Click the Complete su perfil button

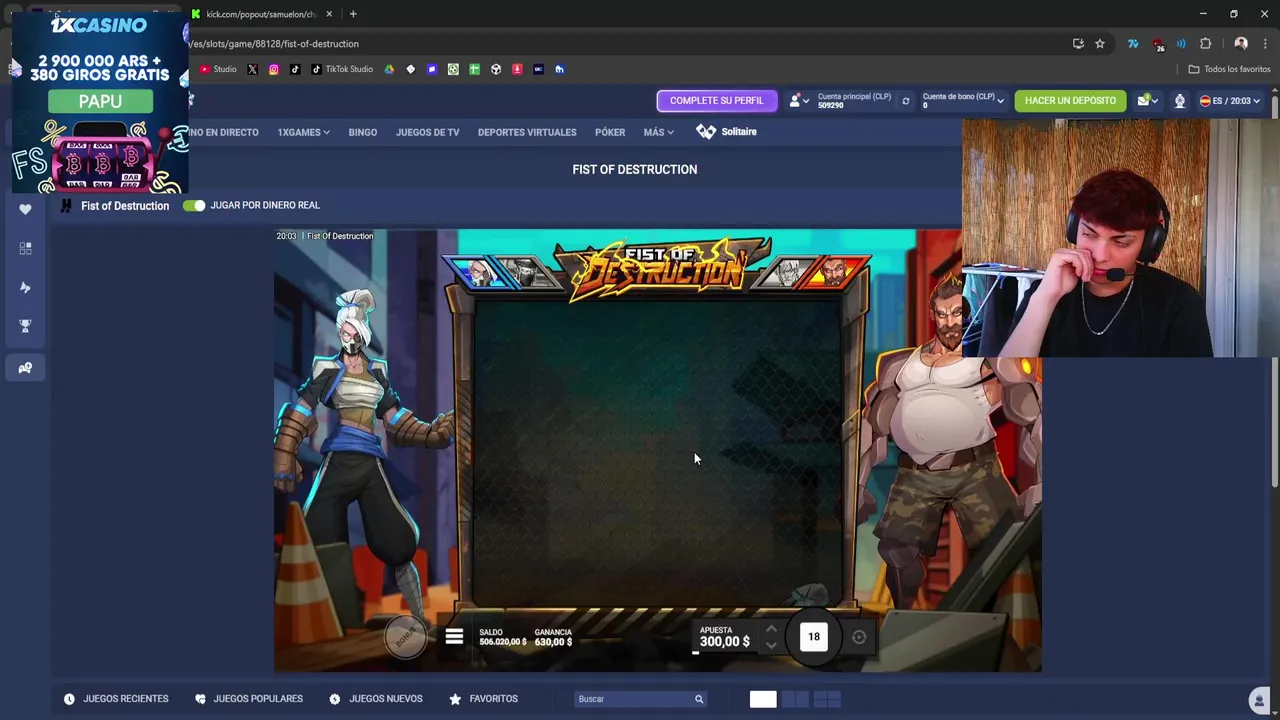click(716, 100)
